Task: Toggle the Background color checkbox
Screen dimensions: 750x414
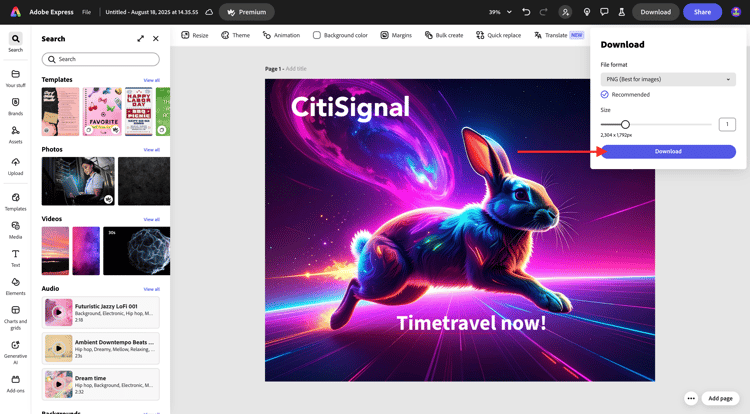Action: click(317, 35)
